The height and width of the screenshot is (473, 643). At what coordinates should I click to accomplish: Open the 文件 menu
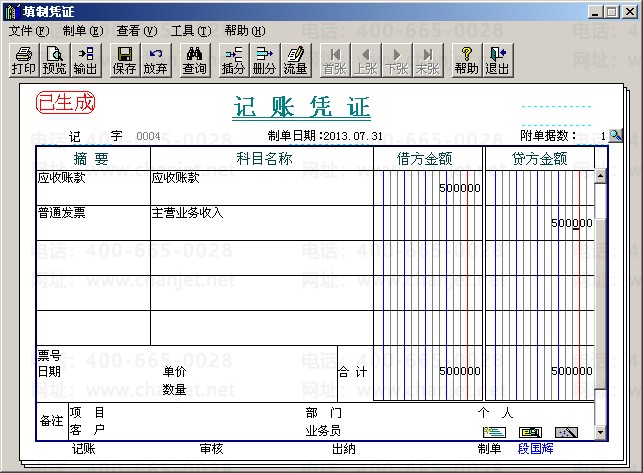29,31
